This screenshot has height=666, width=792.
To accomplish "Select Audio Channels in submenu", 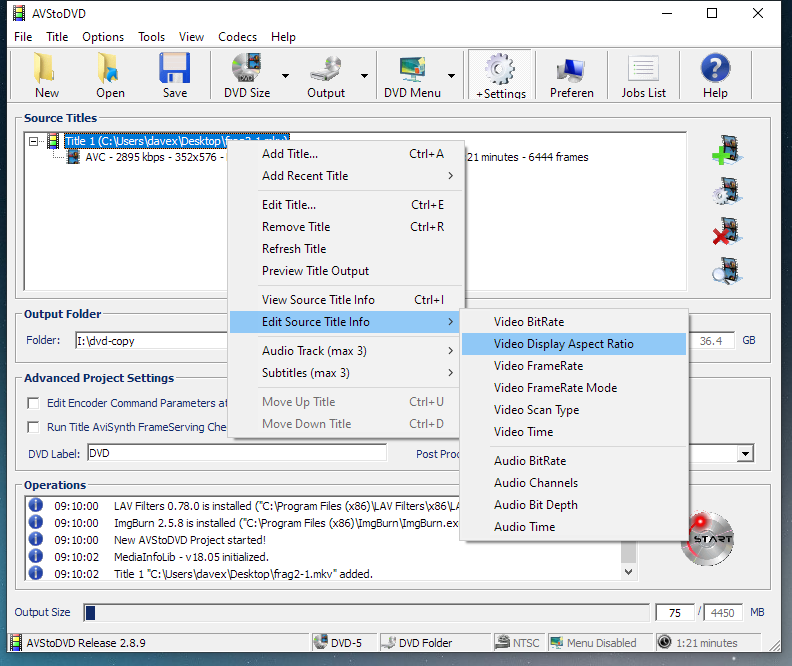I will point(574,483).
